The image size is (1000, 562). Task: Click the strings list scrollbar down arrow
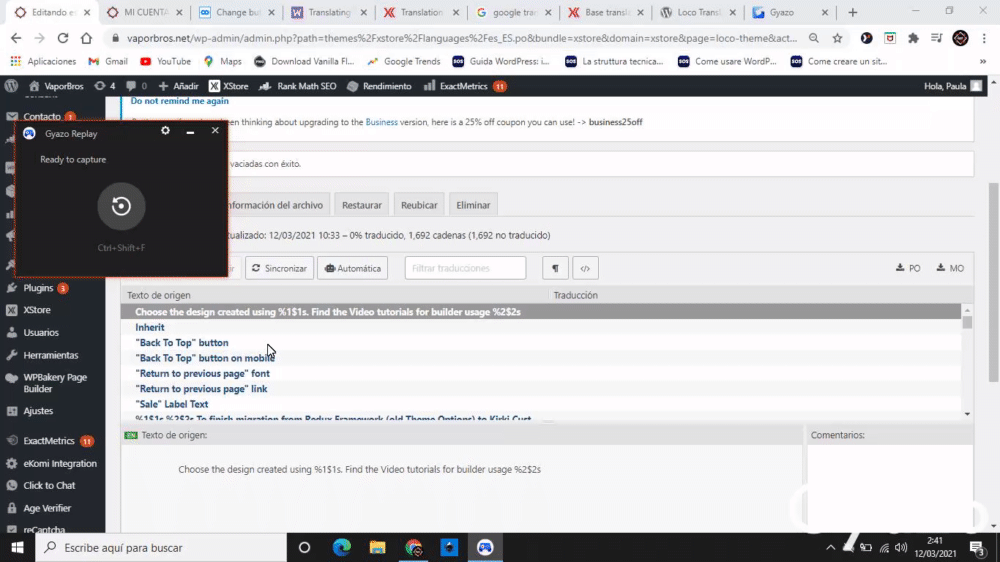click(967, 414)
